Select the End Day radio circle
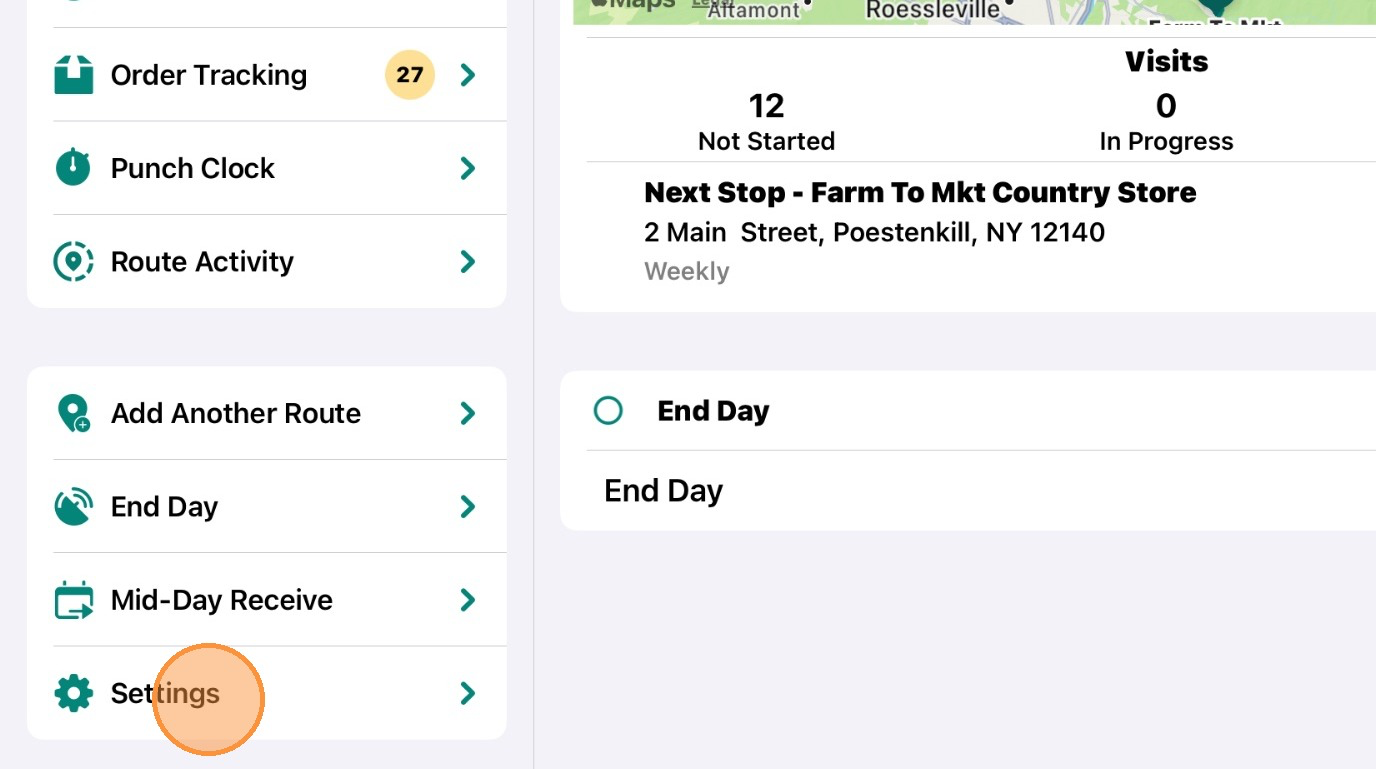Viewport: 1376px width, 769px height. click(x=608, y=411)
